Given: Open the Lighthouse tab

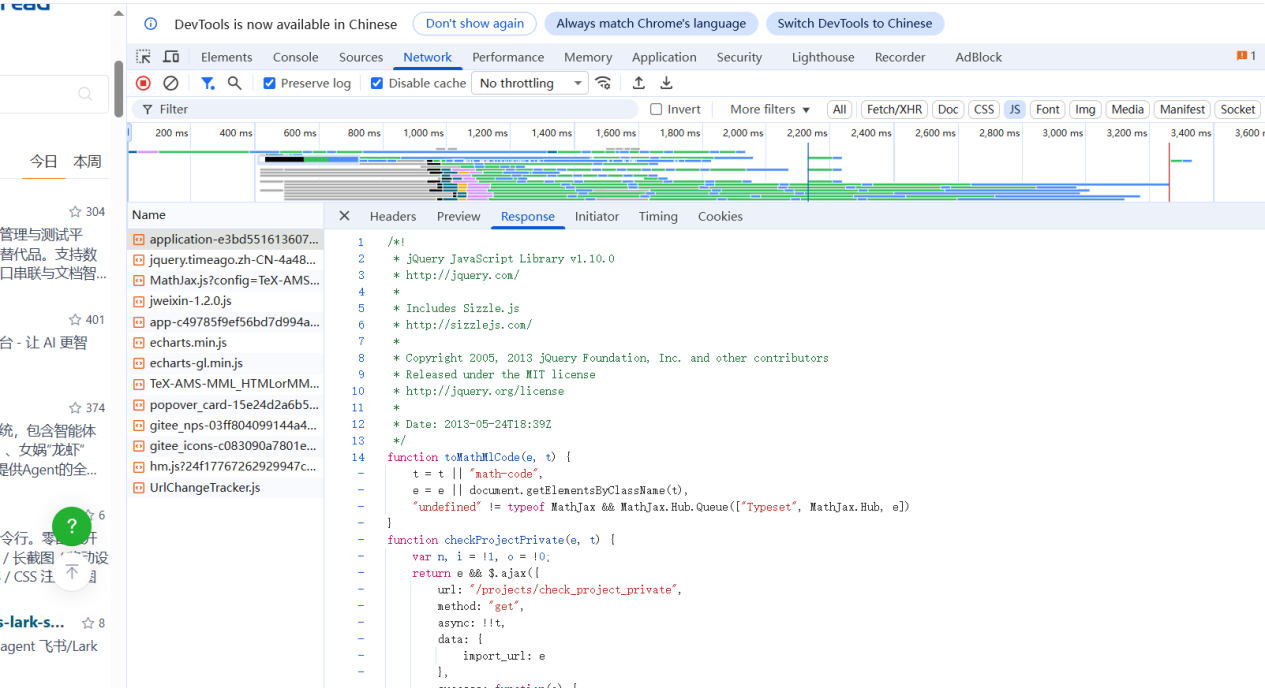Looking at the screenshot, I should coord(823,57).
